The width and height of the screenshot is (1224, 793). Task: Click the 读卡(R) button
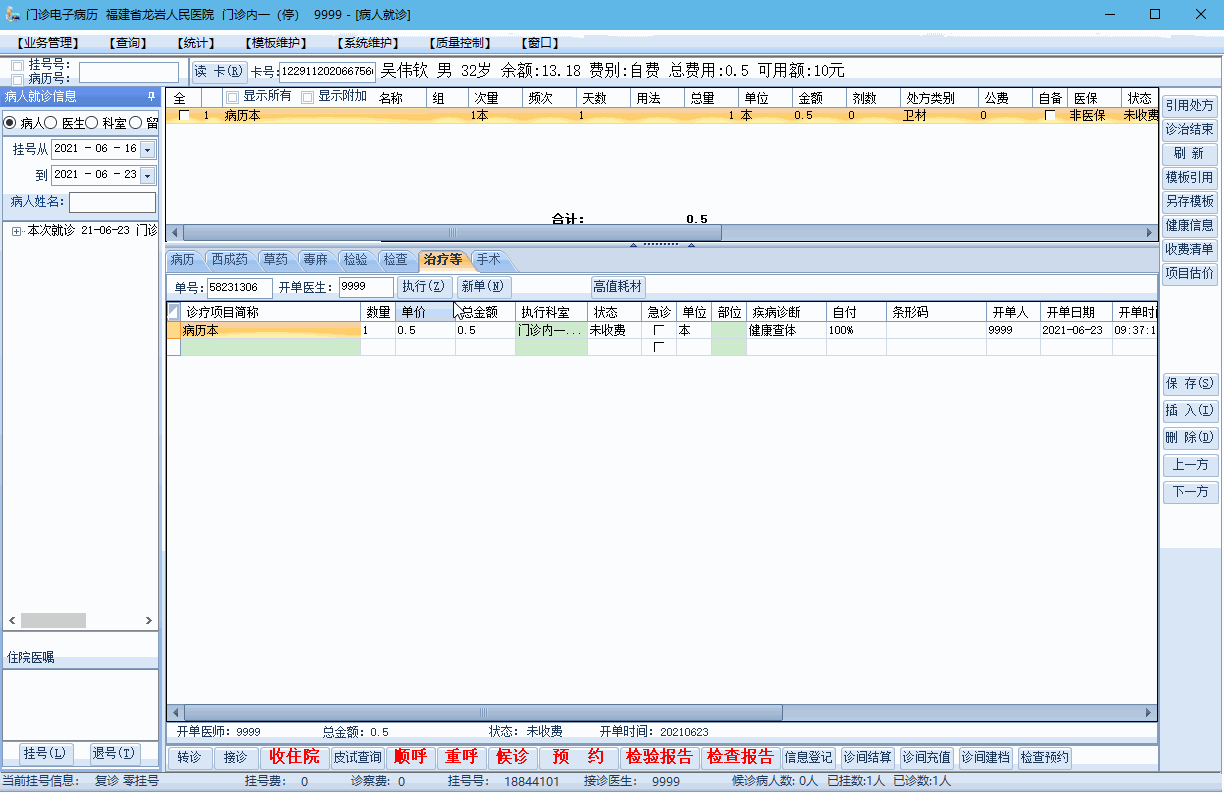218,71
